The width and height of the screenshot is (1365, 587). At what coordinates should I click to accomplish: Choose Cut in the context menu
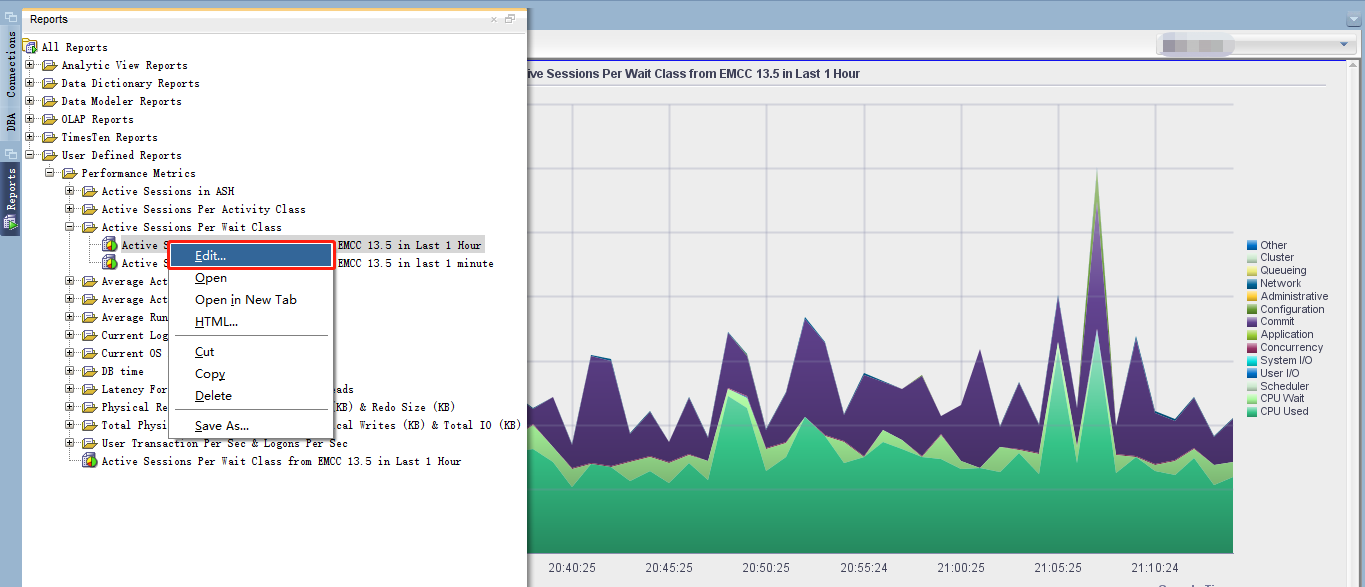point(250,352)
